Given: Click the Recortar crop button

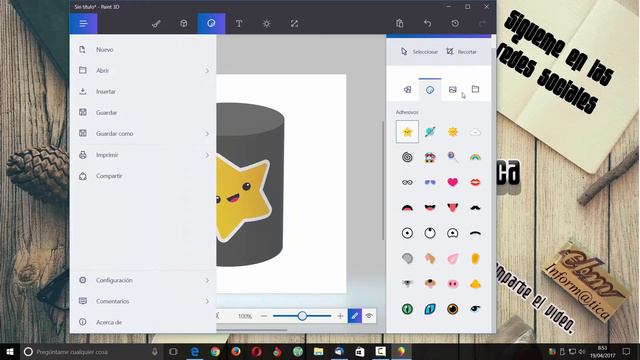Looking at the screenshot, I should coord(461,52).
